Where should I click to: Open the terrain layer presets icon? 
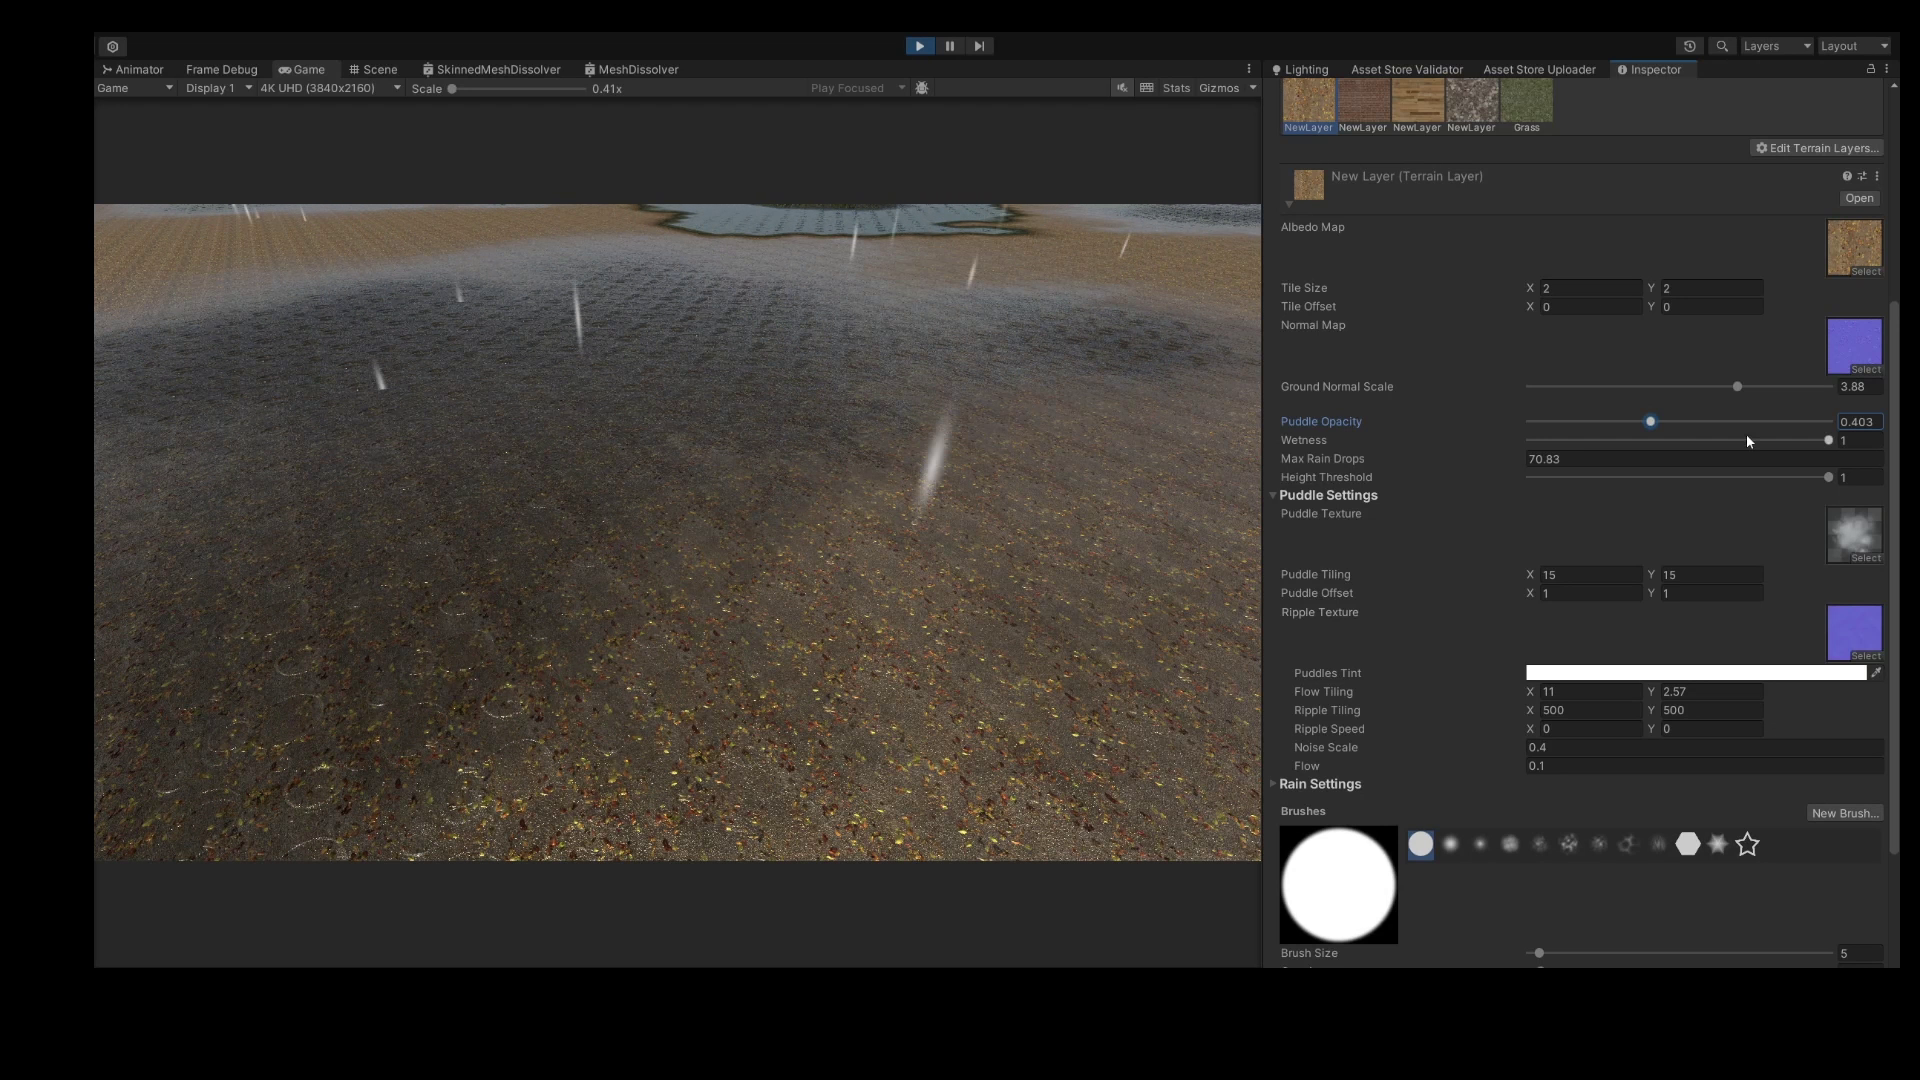click(x=1862, y=176)
